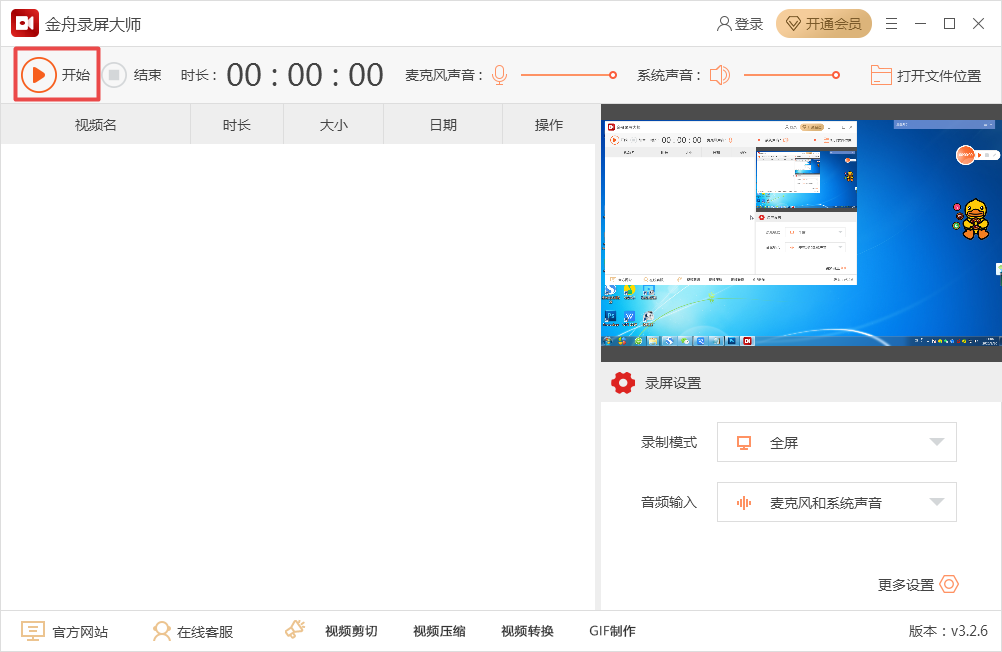Adjust the system sound volume slider handle
This screenshot has height=652, width=1002.
coord(836,75)
